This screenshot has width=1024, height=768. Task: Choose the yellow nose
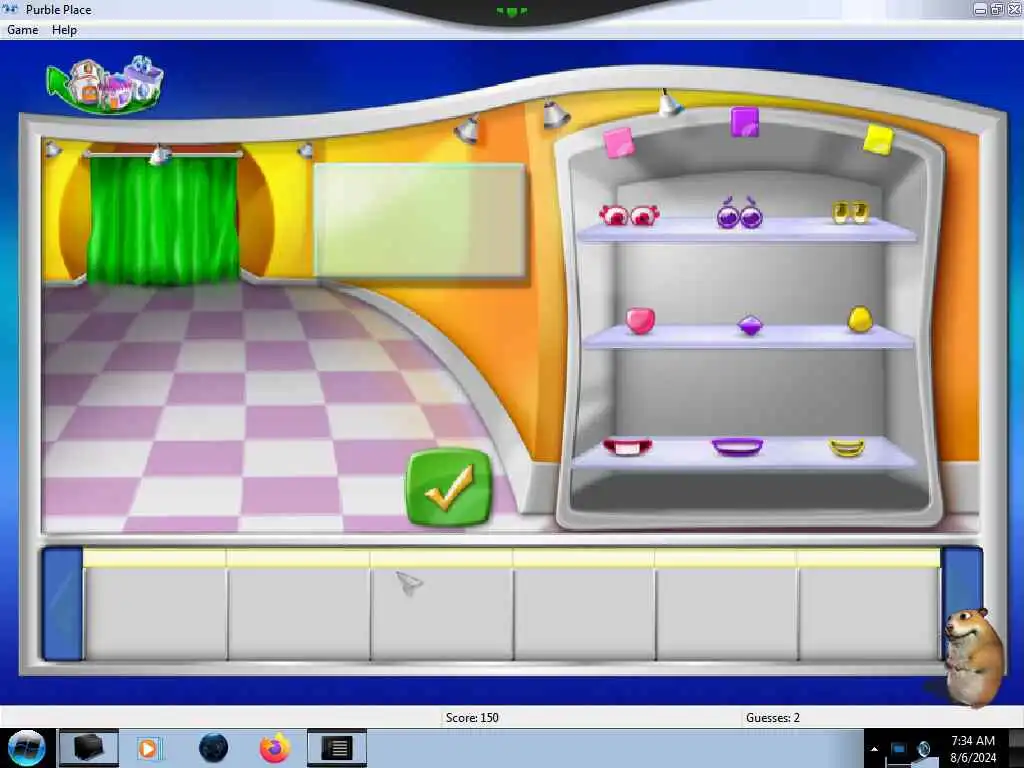click(x=859, y=319)
